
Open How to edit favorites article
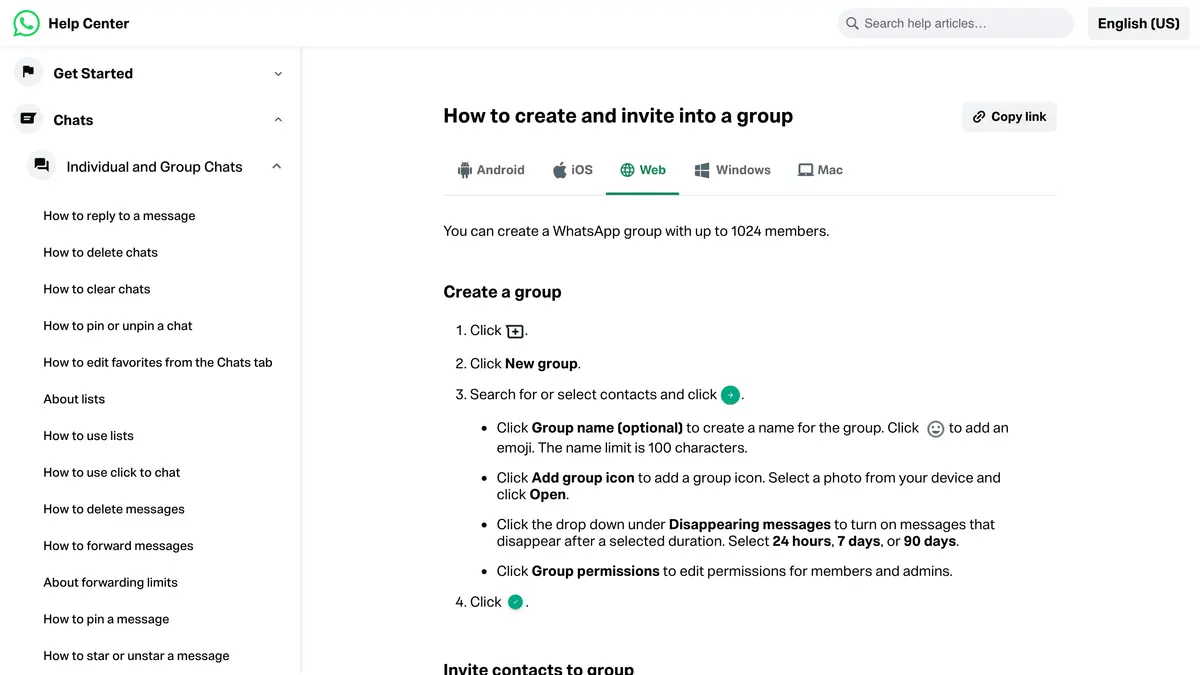(x=157, y=362)
